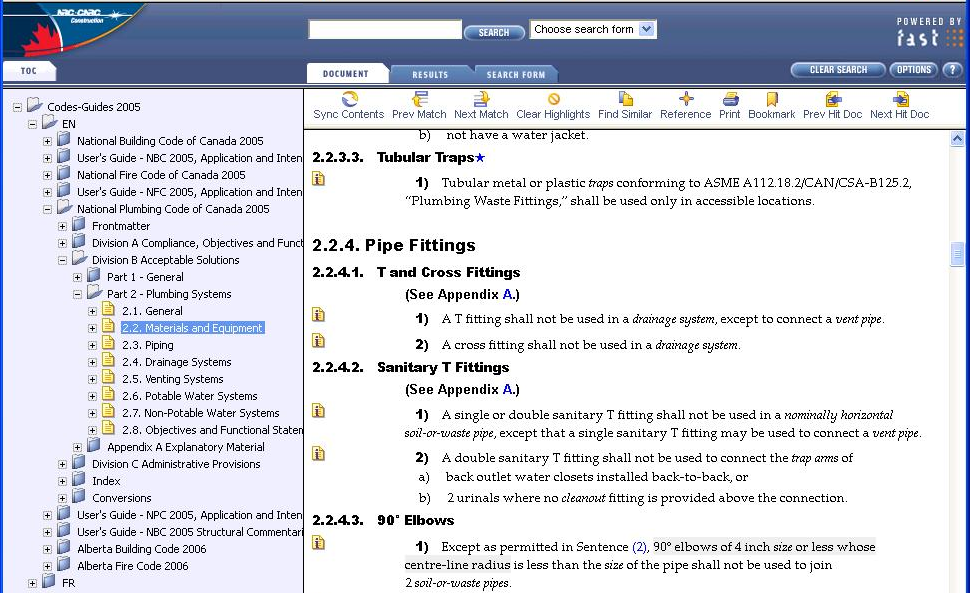This screenshot has width=970, height=593.
Task: Click the document vertical scrollbar thumb
Action: [957, 254]
